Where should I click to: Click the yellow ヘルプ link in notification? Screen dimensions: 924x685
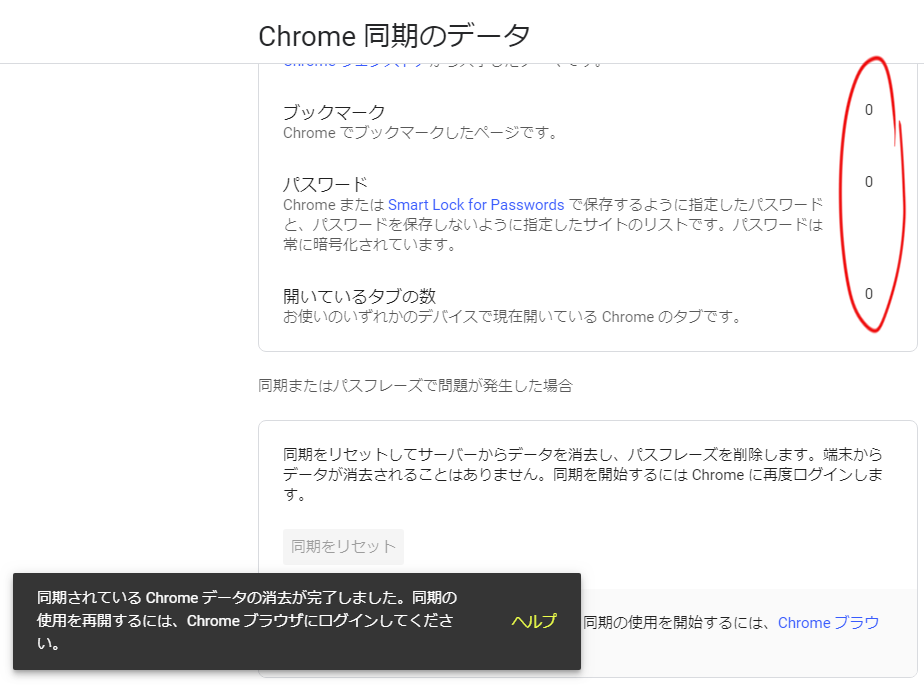[534, 621]
